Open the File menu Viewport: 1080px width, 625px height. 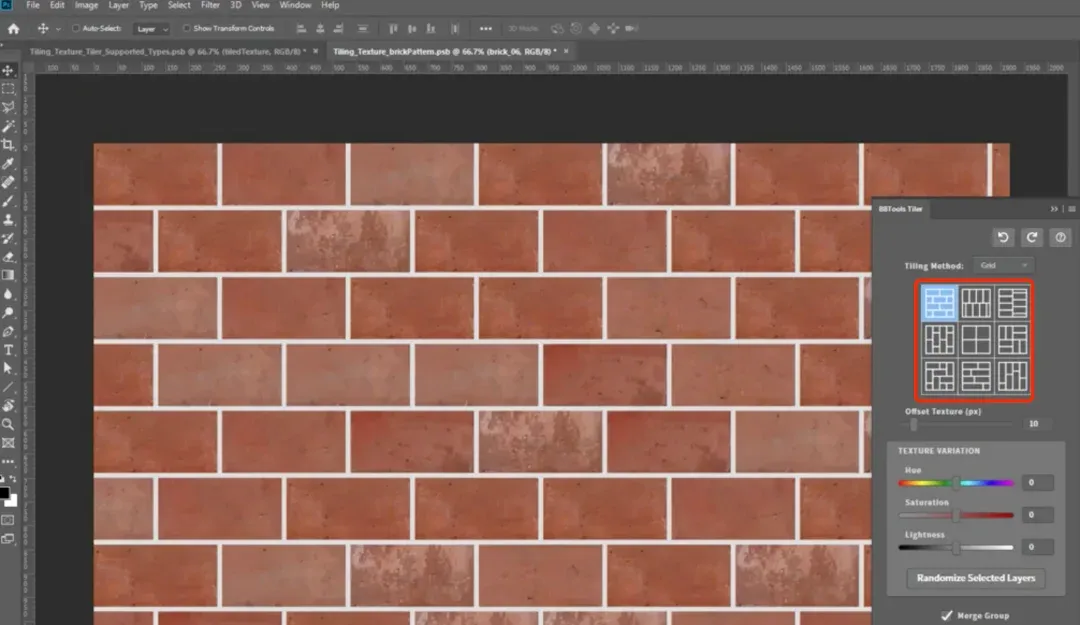pos(32,5)
